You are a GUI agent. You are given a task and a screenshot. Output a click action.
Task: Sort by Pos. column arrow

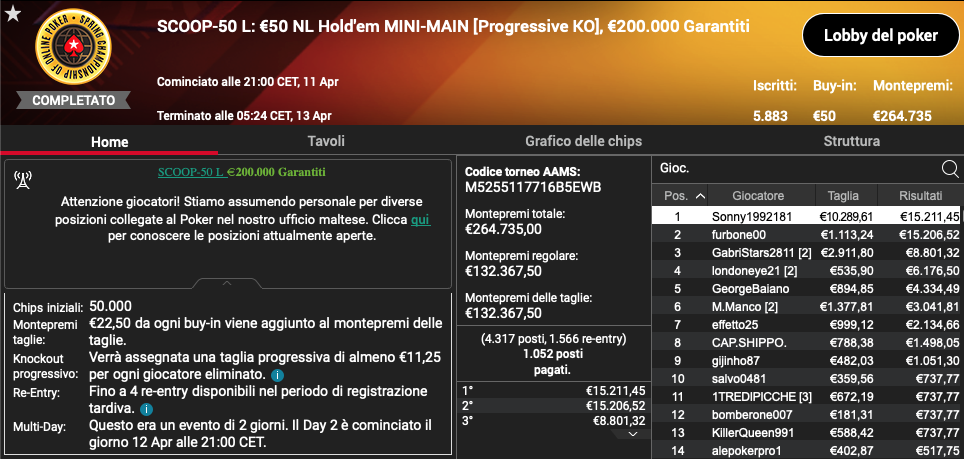pyautogui.click(x=700, y=196)
